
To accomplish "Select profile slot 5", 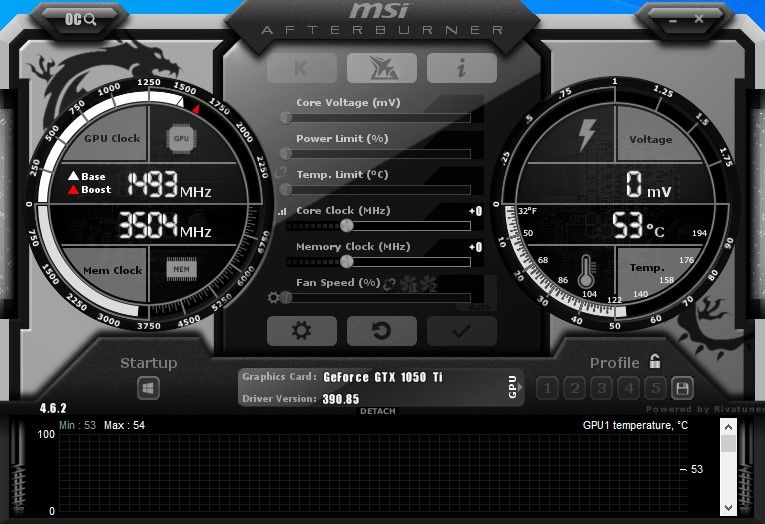I will pyautogui.click(x=655, y=388).
